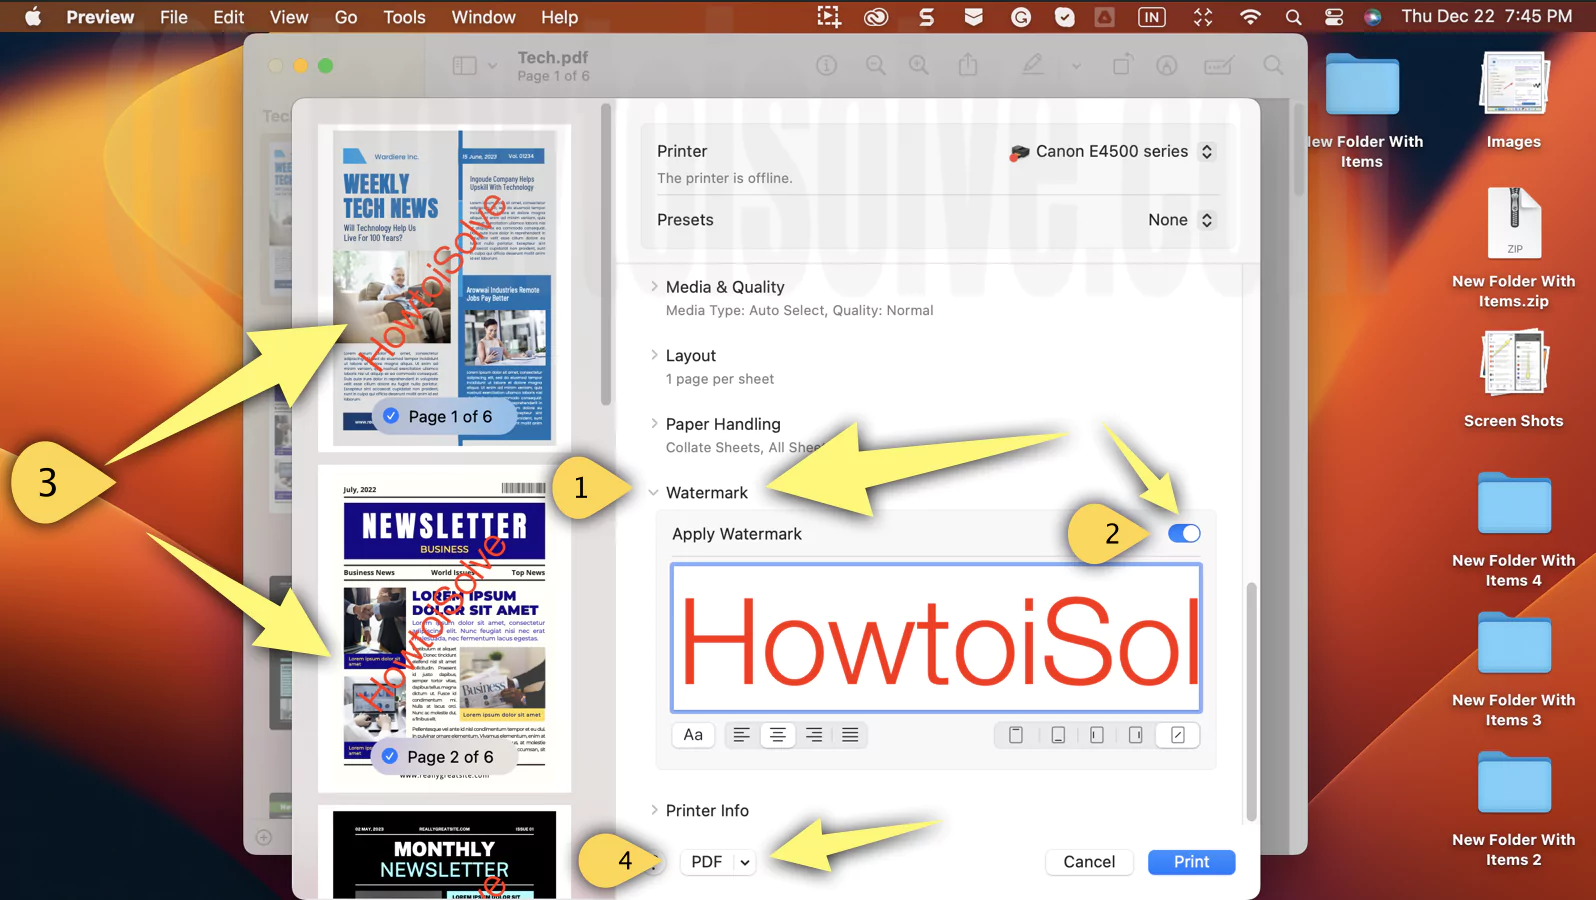The width and height of the screenshot is (1596, 900).
Task: Open Grammarly in the menu bar
Action: pos(1020,17)
